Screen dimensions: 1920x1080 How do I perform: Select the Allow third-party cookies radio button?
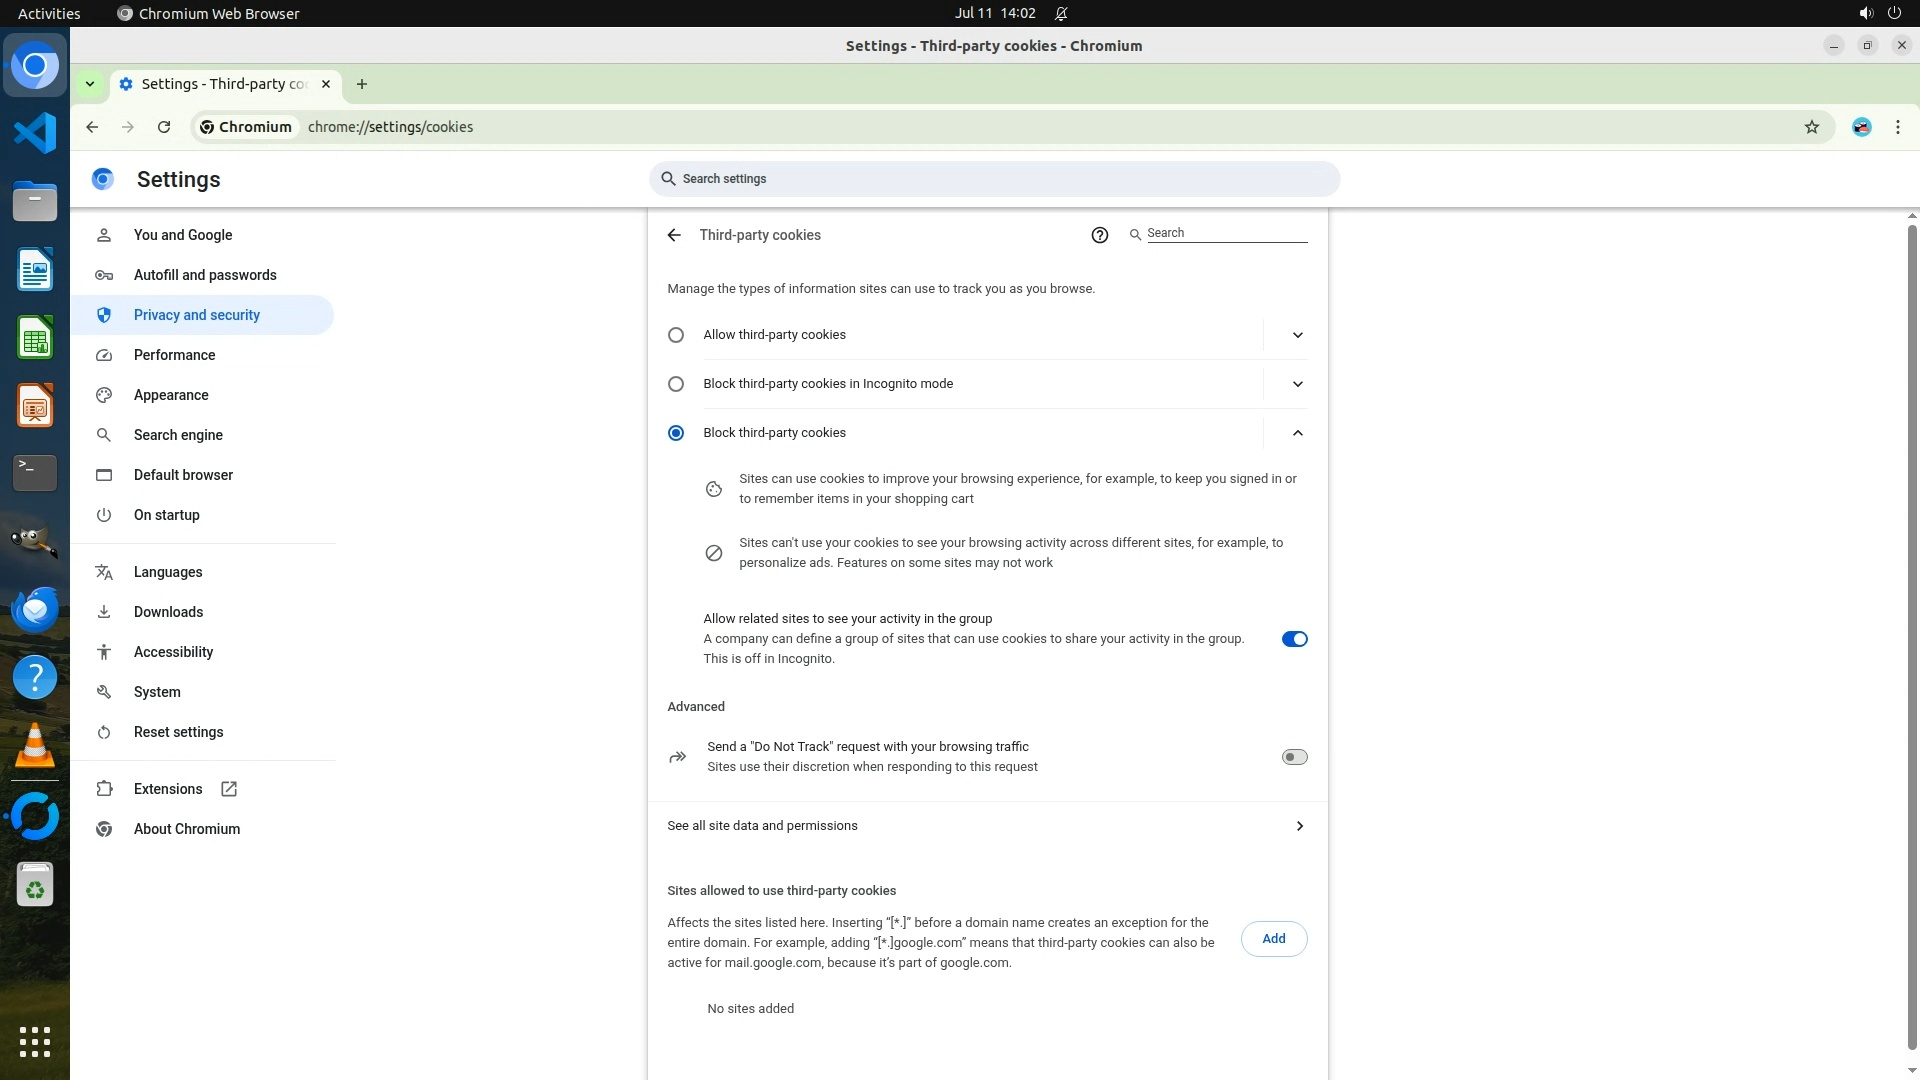click(x=676, y=335)
